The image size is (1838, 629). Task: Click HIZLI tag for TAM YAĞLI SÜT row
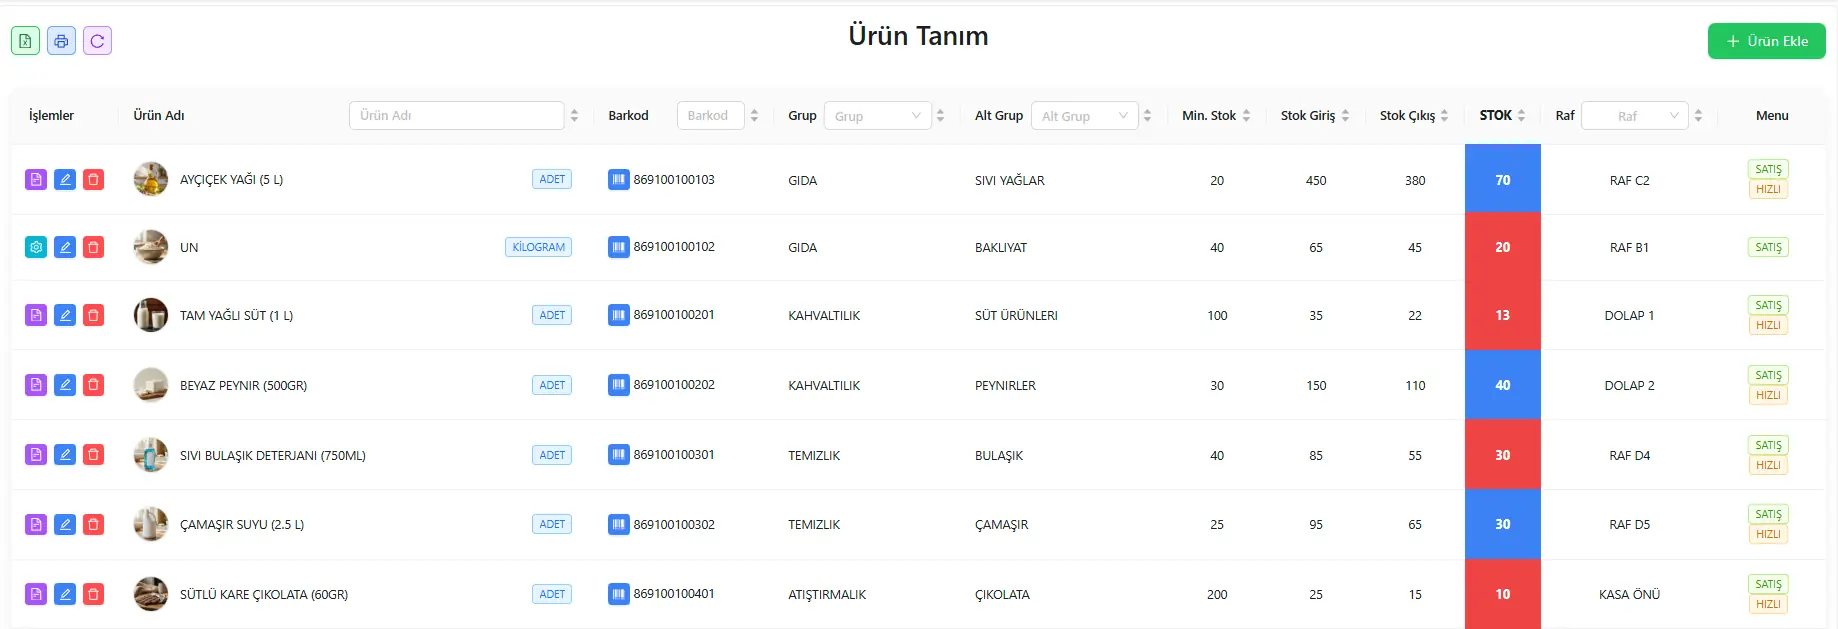pos(1768,325)
